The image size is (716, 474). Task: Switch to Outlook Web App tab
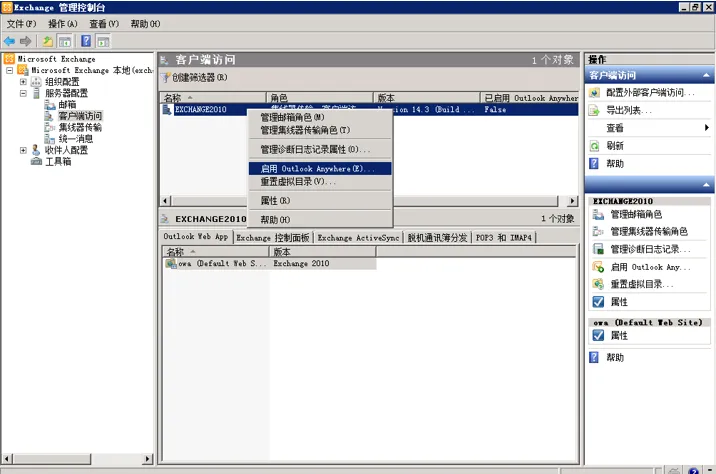click(196, 237)
